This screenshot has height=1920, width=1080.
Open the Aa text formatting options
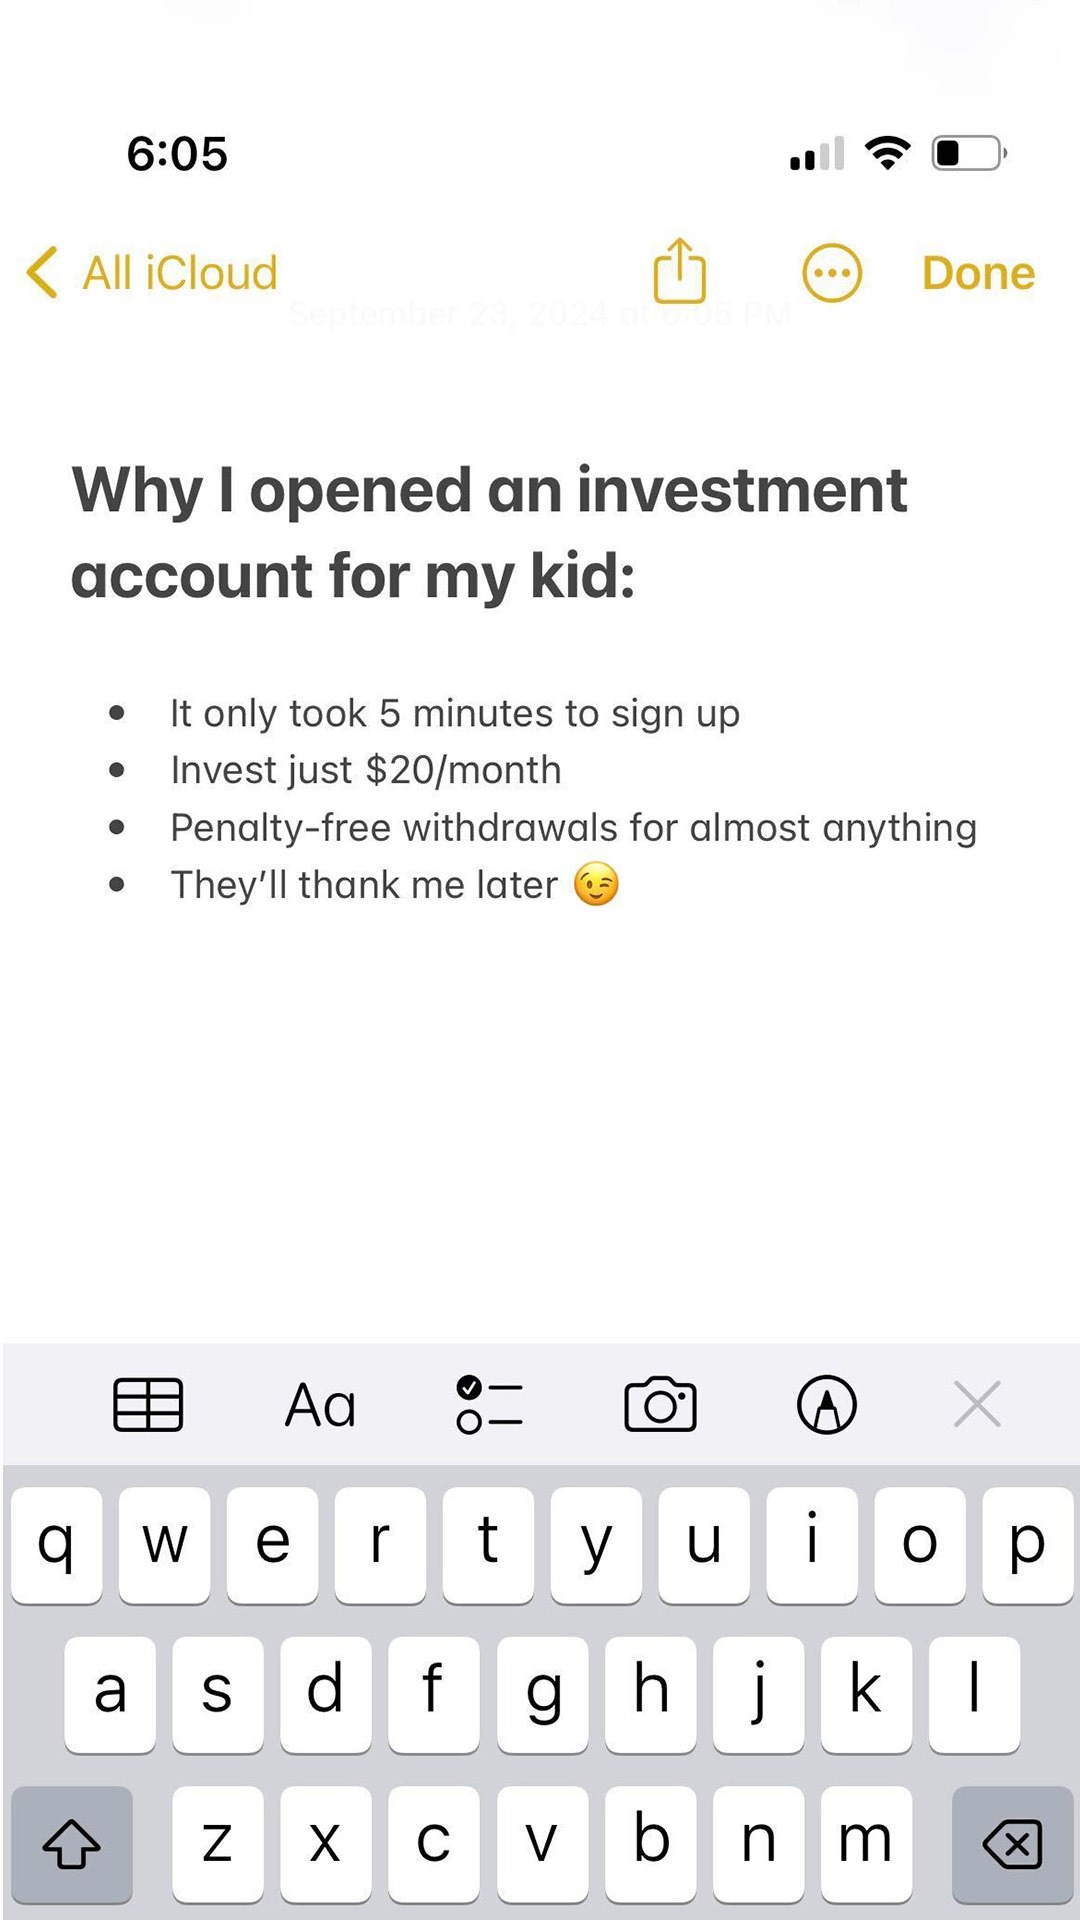pyautogui.click(x=320, y=1405)
